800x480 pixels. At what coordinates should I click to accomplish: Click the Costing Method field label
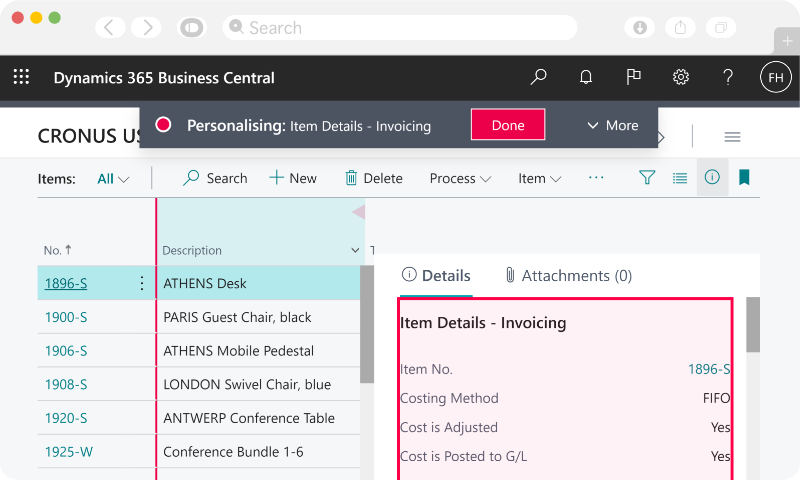tap(449, 398)
